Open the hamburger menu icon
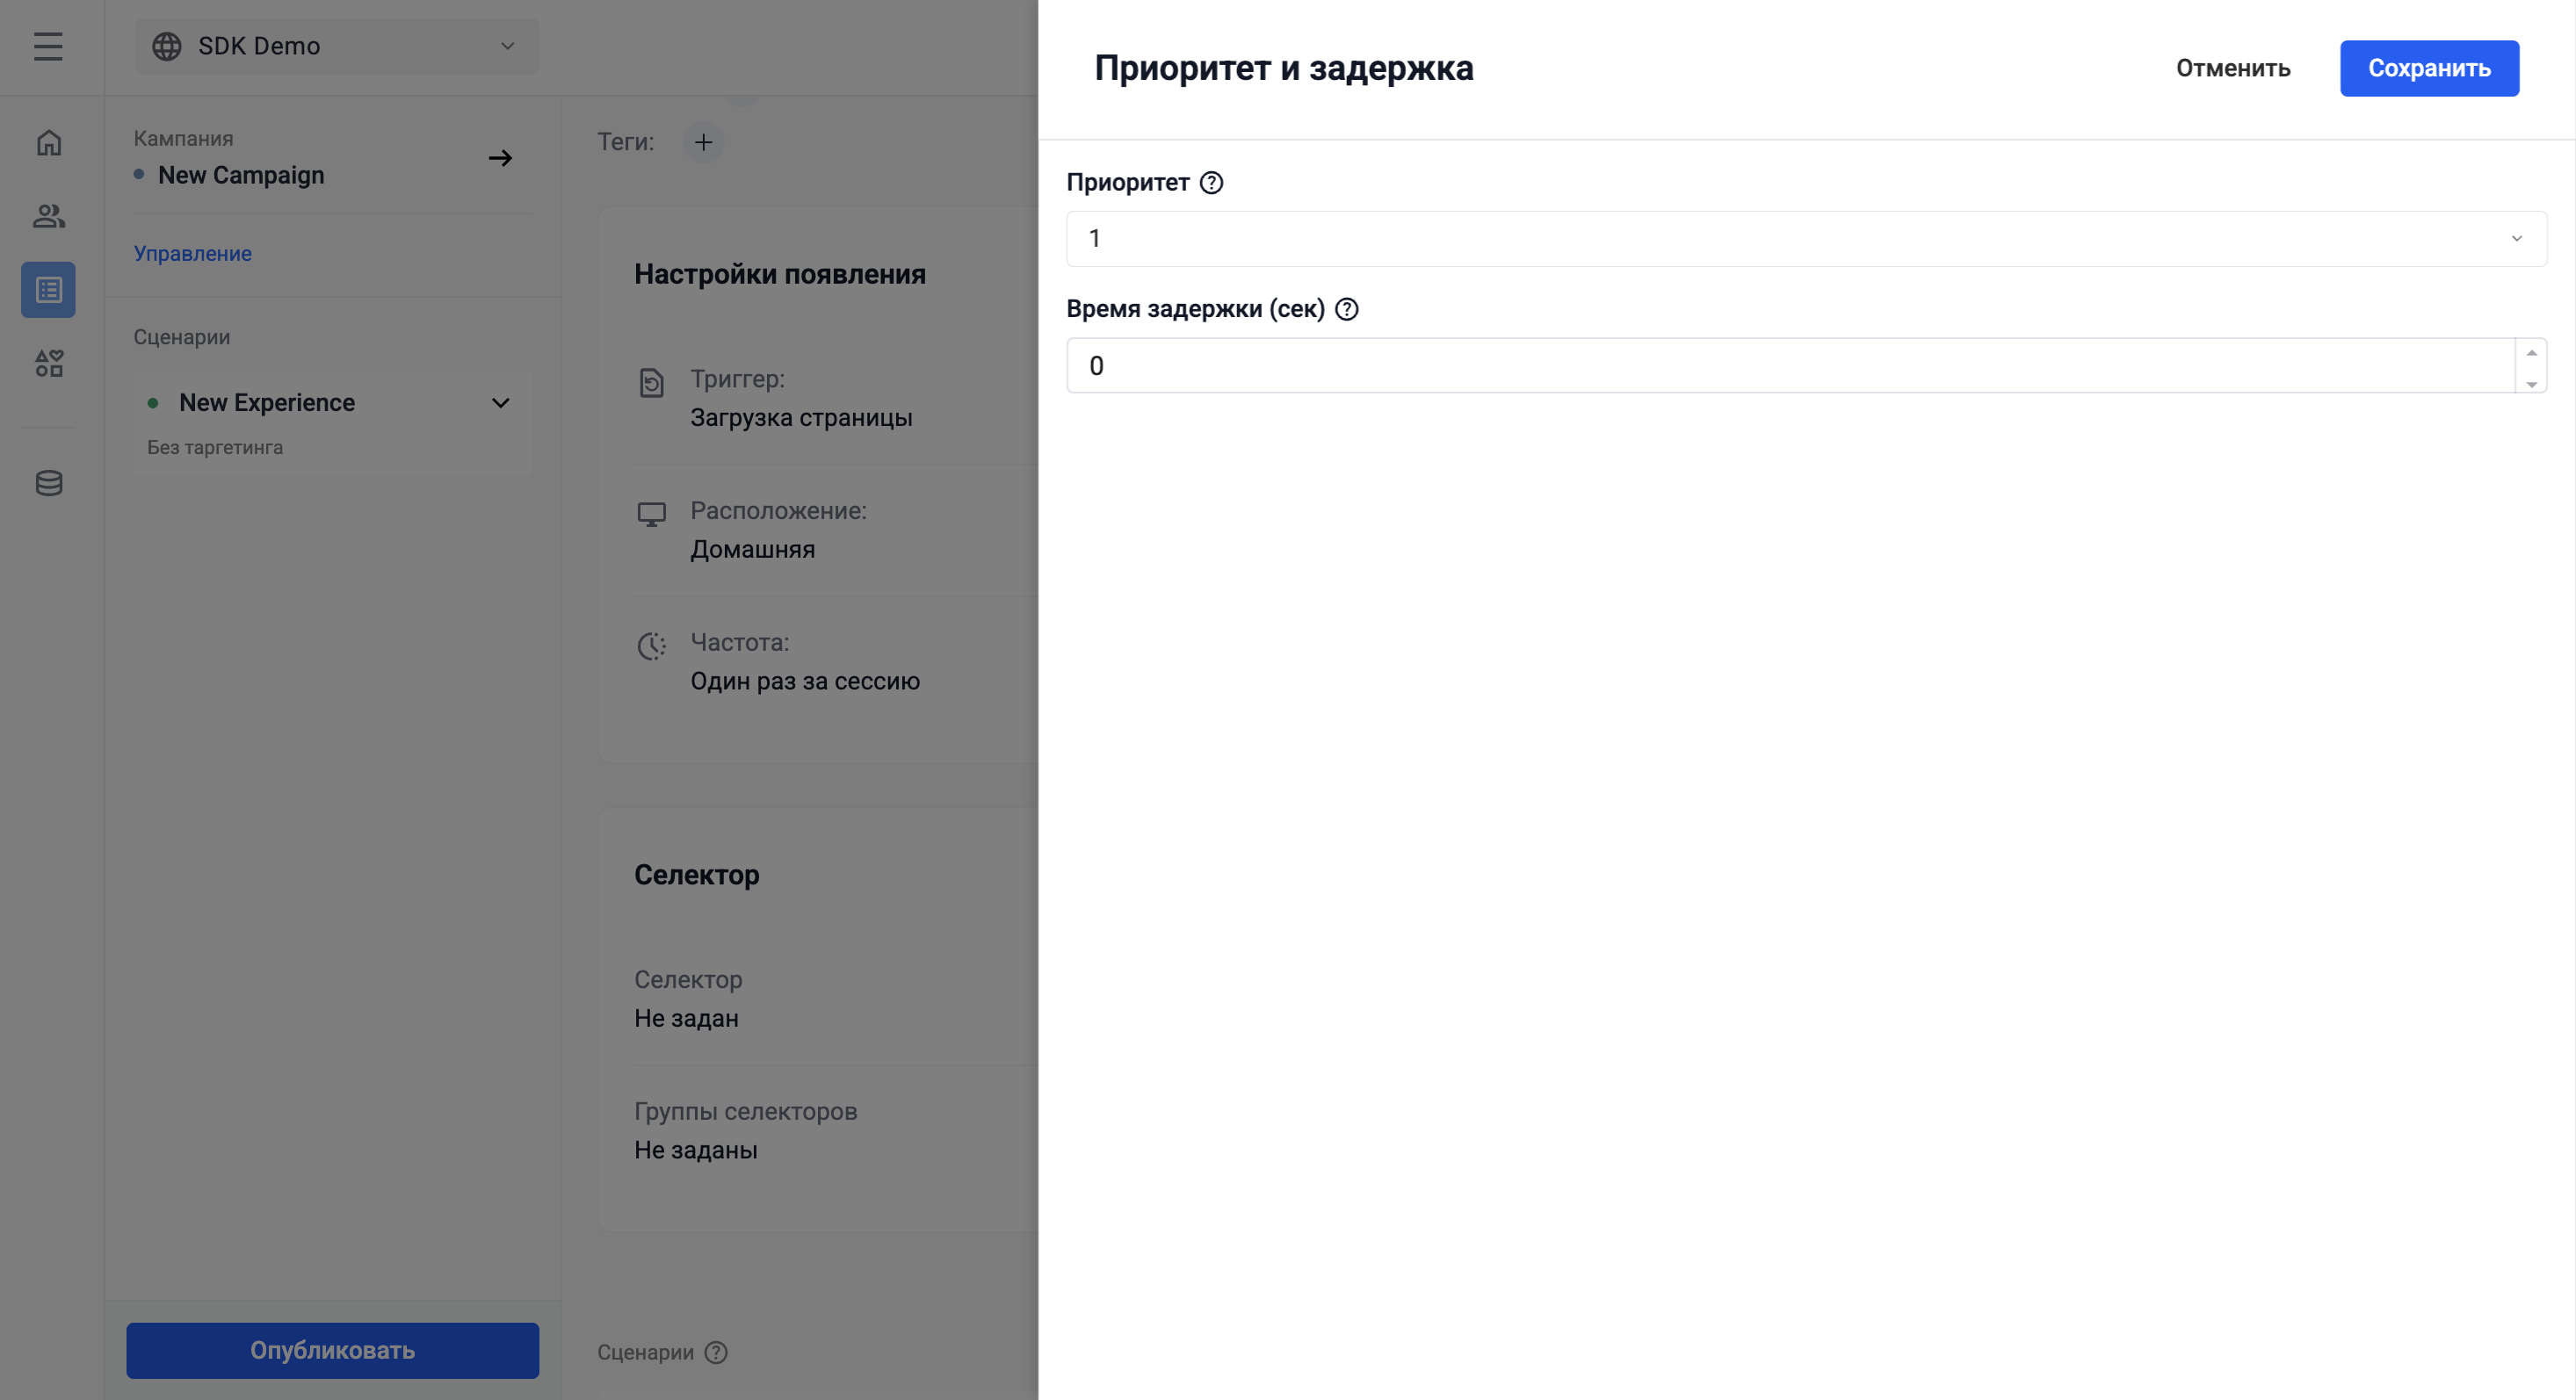Screen dimensions: 2576x1400 click(x=48, y=46)
